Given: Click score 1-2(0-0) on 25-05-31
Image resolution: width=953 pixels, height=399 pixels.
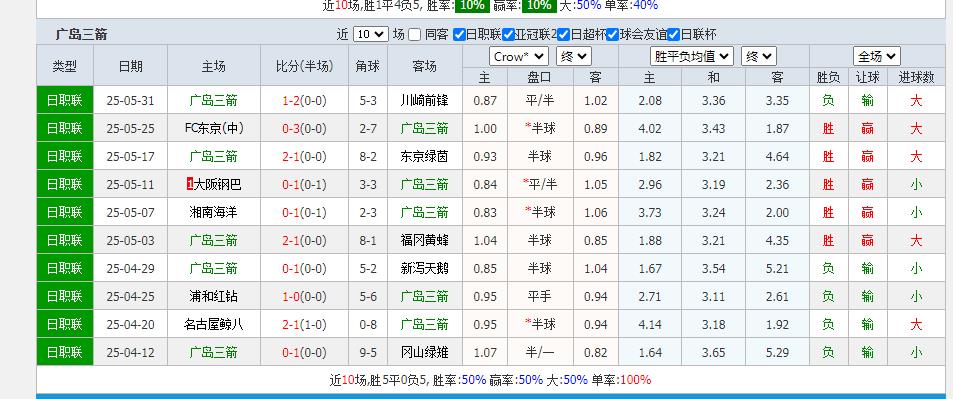Looking at the screenshot, I should [x=304, y=100].
